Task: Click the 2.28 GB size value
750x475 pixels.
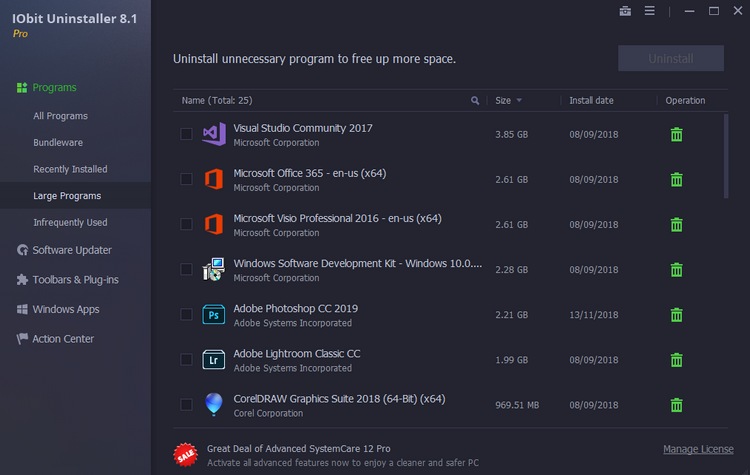Action: pos(511,270)
